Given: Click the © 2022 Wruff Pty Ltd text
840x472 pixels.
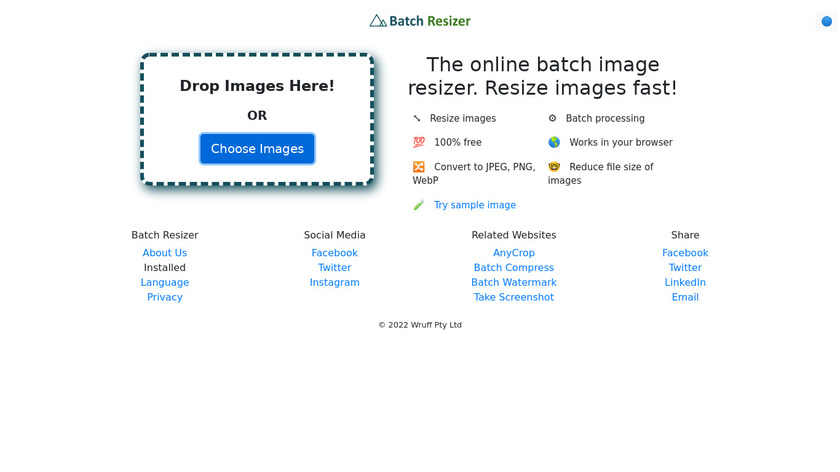Looking at the screenshot, I should tap(420, 325).
